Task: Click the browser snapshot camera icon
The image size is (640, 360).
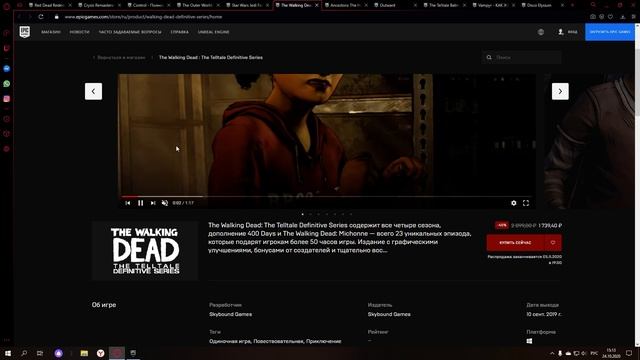Action: point(593,17)
